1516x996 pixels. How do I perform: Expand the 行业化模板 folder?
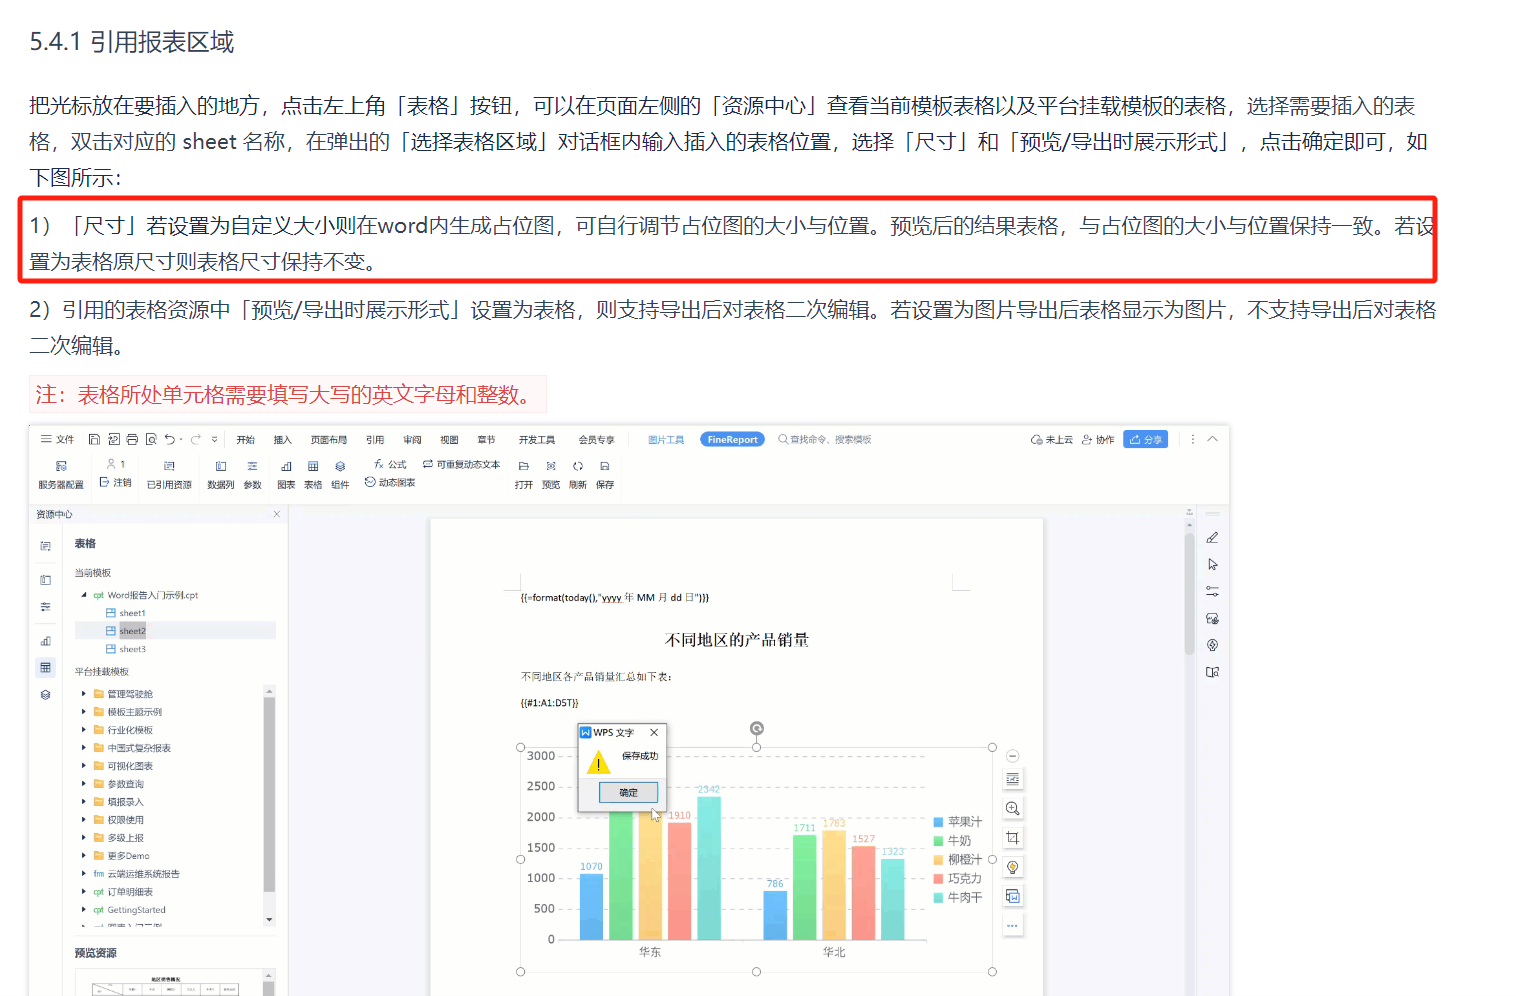tap(84, 730)
